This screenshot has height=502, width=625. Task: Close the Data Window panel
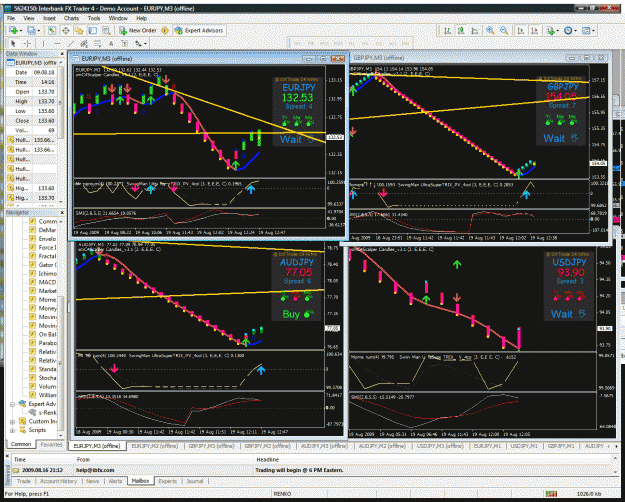62,53
